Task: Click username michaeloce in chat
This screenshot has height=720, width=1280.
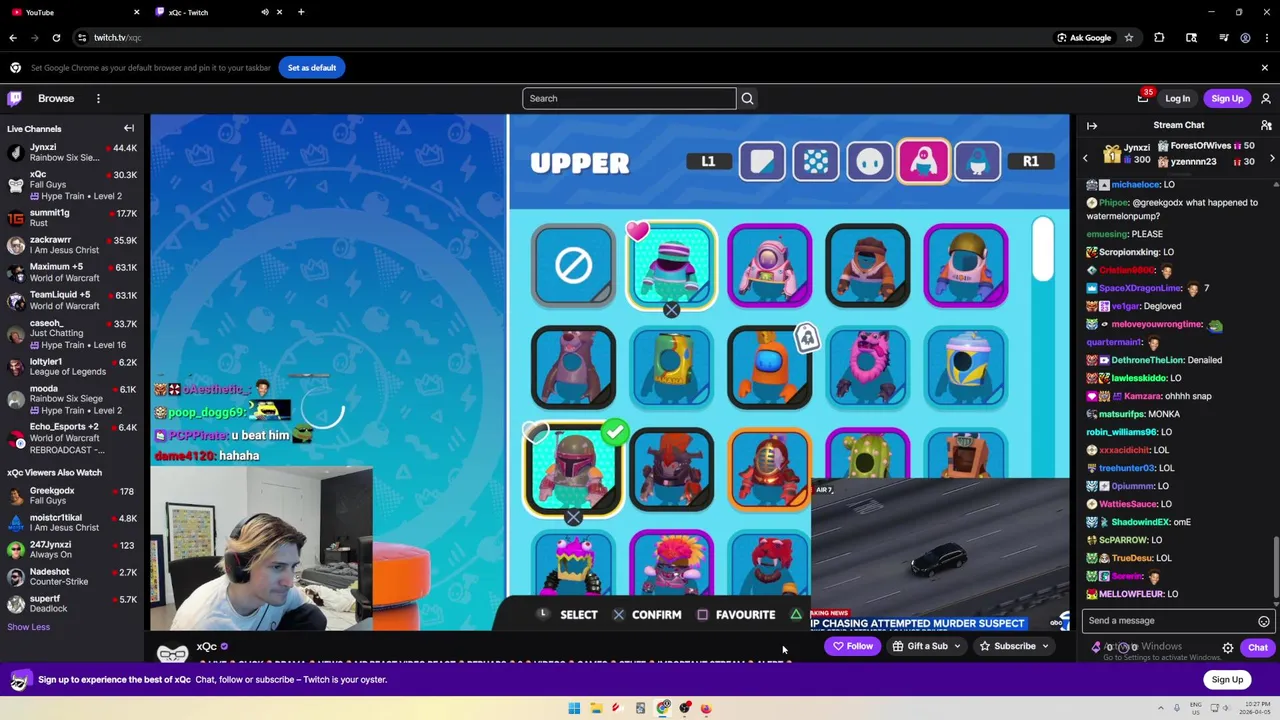Action: click(1135, 185)
